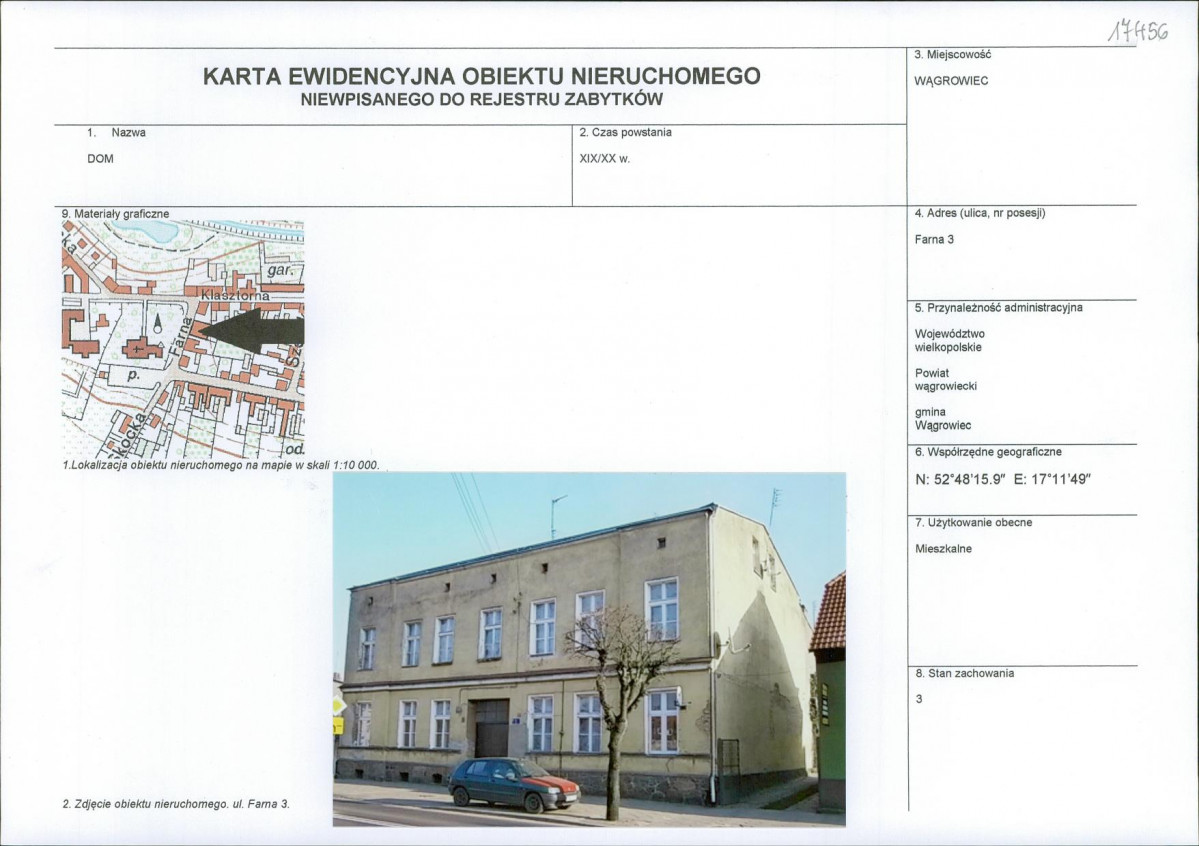
Task: Click the word 'gmina'
Action: click(x=931, y=412)
